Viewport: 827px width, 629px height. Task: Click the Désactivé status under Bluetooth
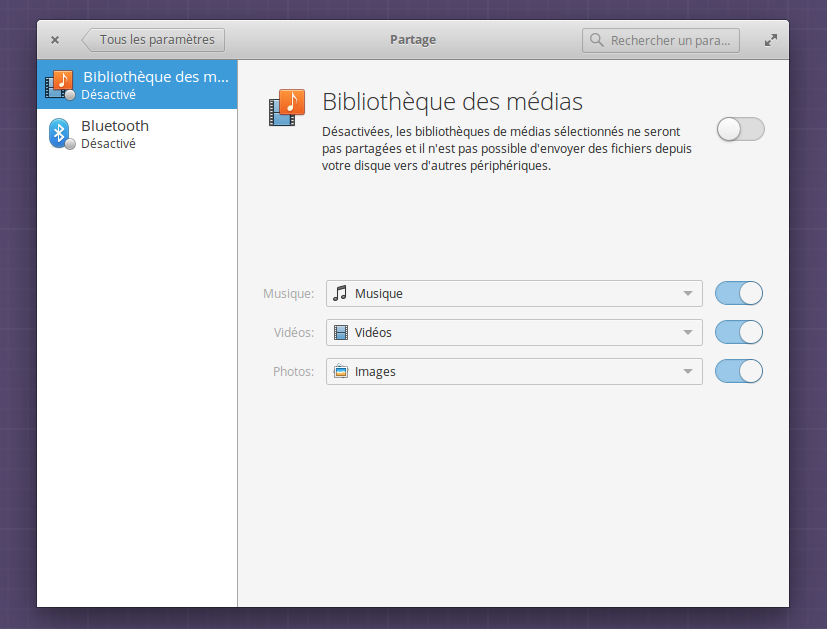[x=108, y=144]
